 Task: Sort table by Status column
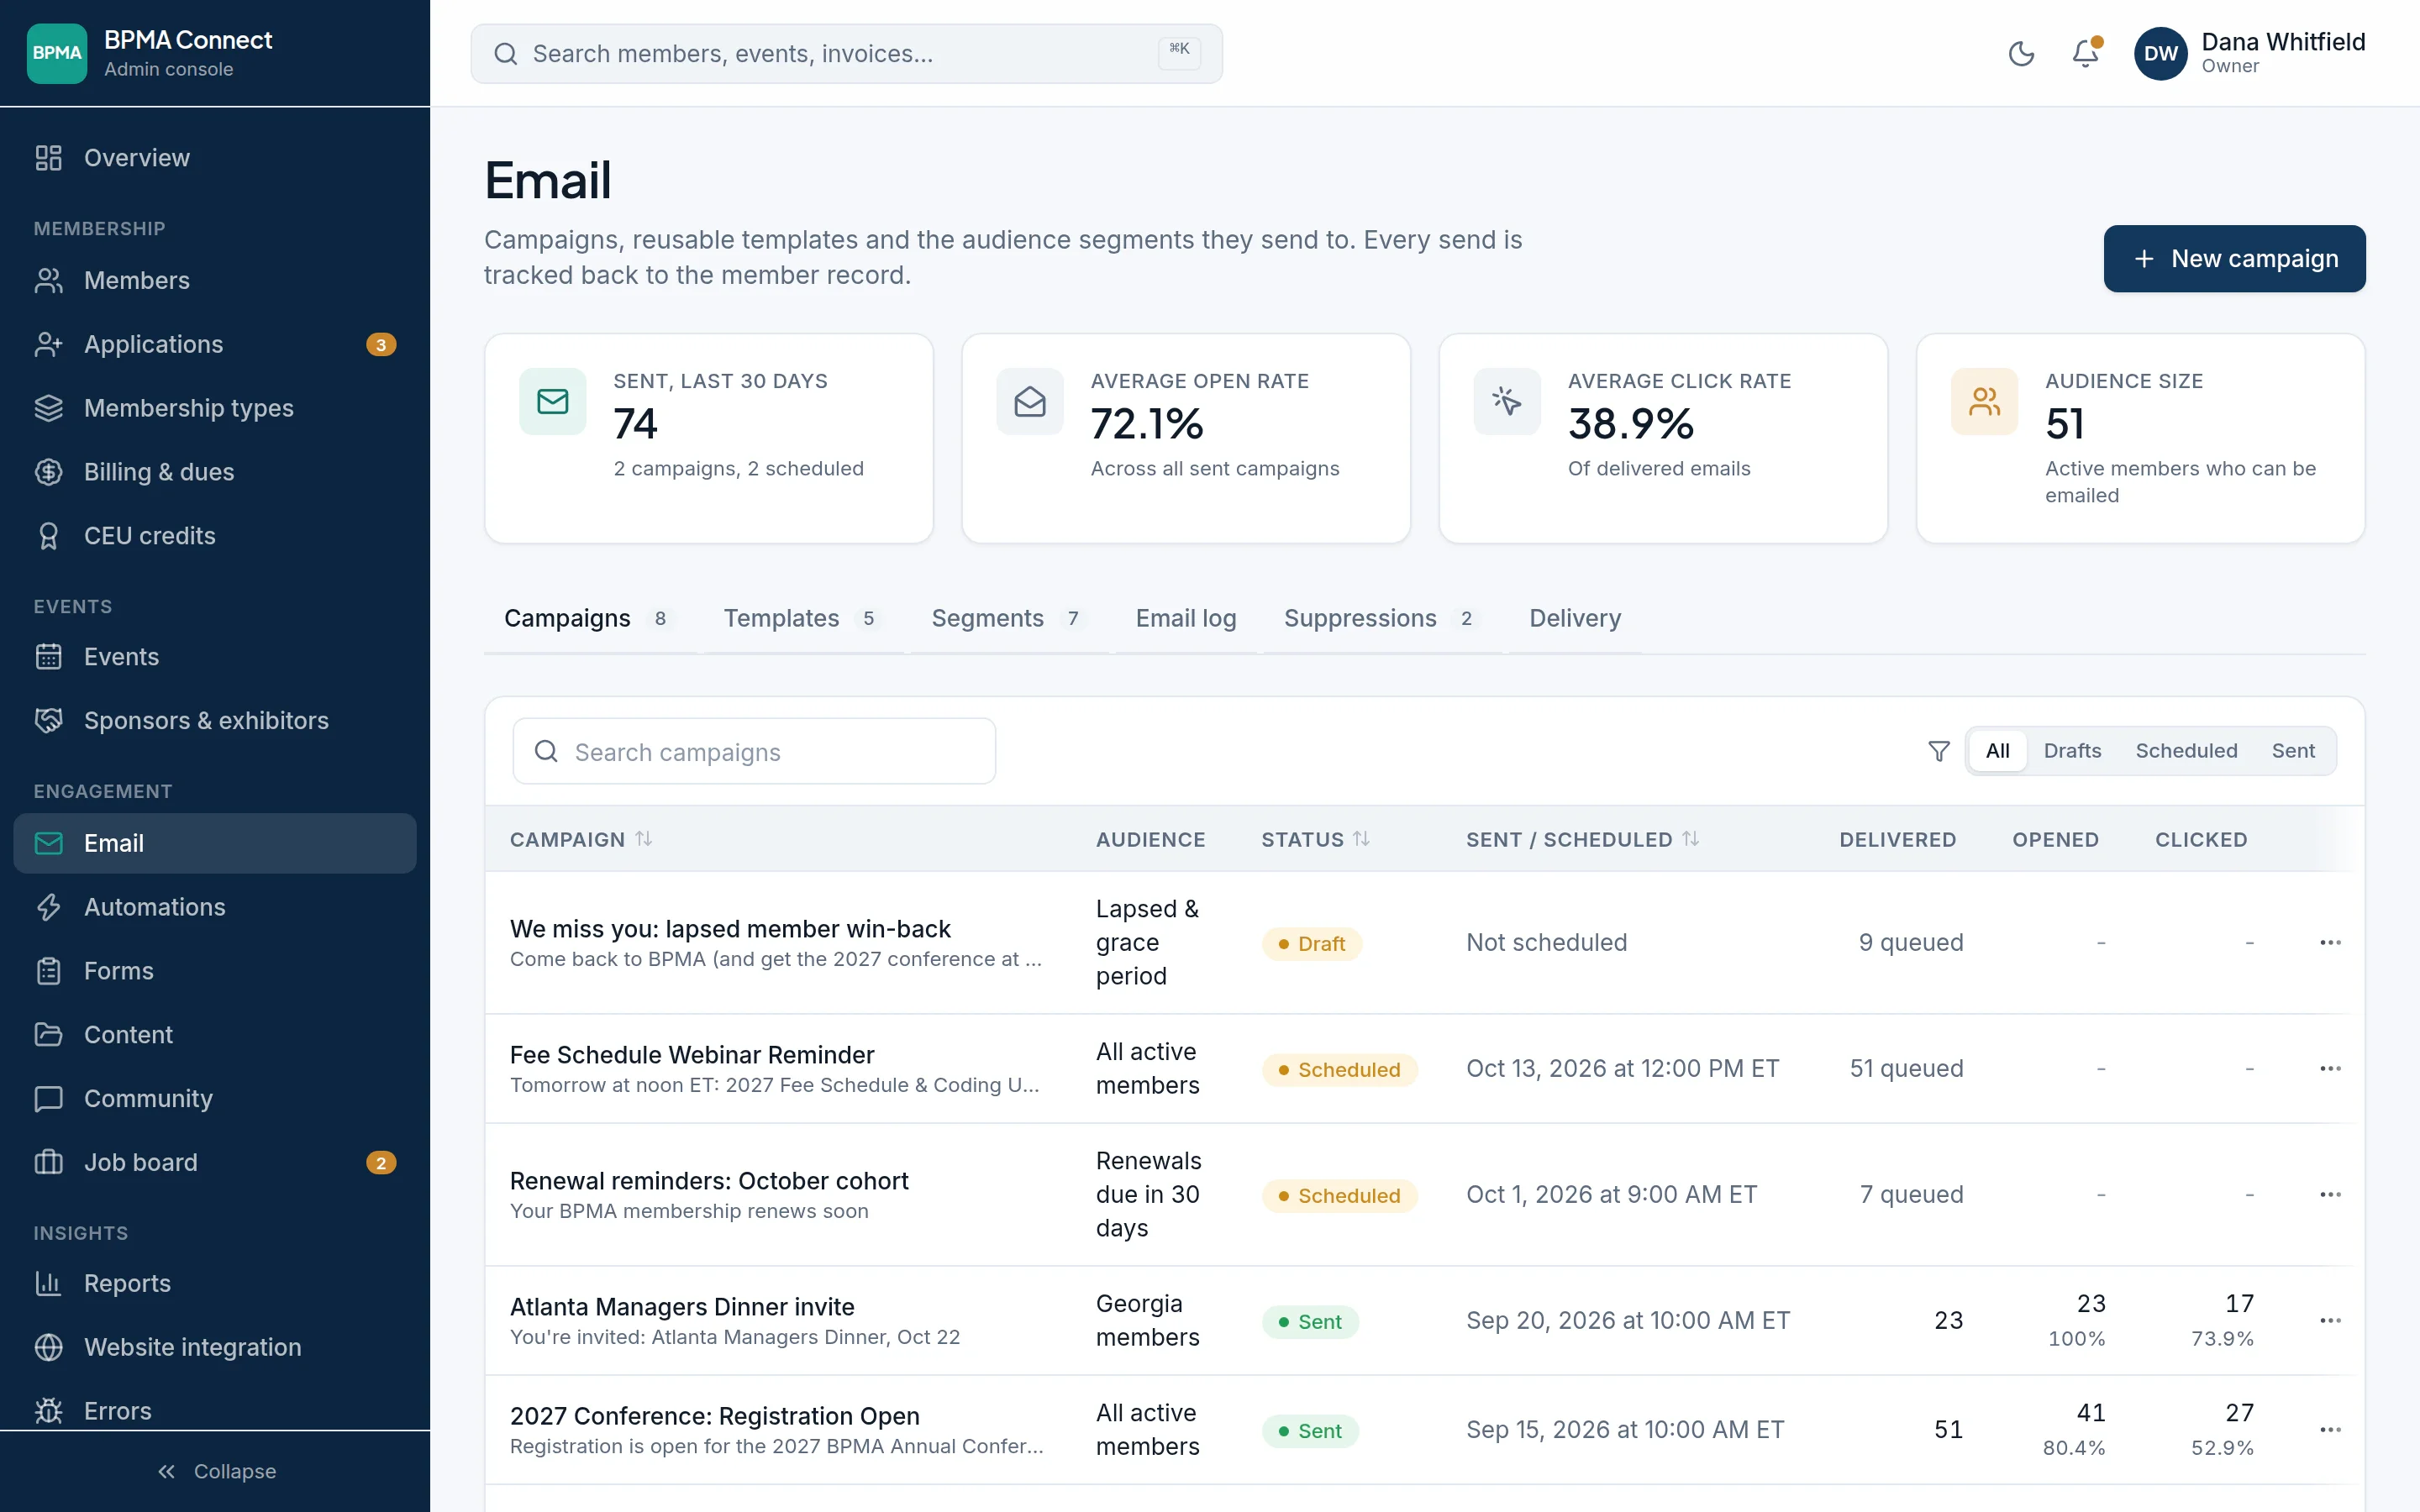click(x=1315, y=840)
